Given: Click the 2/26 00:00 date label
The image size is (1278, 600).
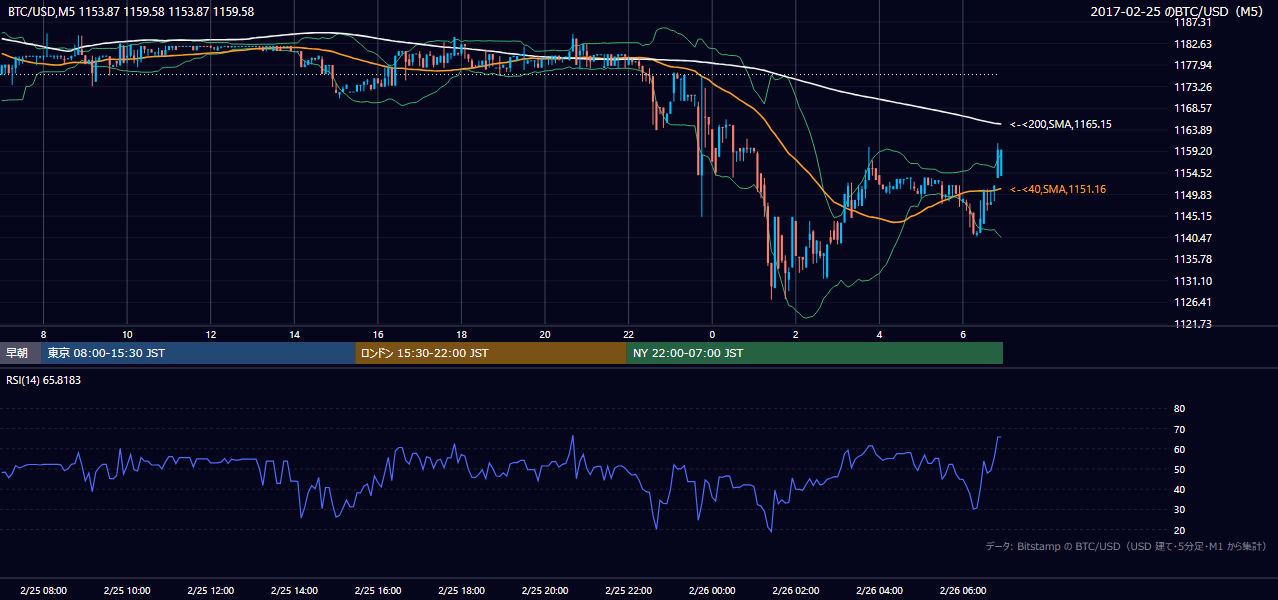Looking at the screenshot, I should click(x=712, y=591).
